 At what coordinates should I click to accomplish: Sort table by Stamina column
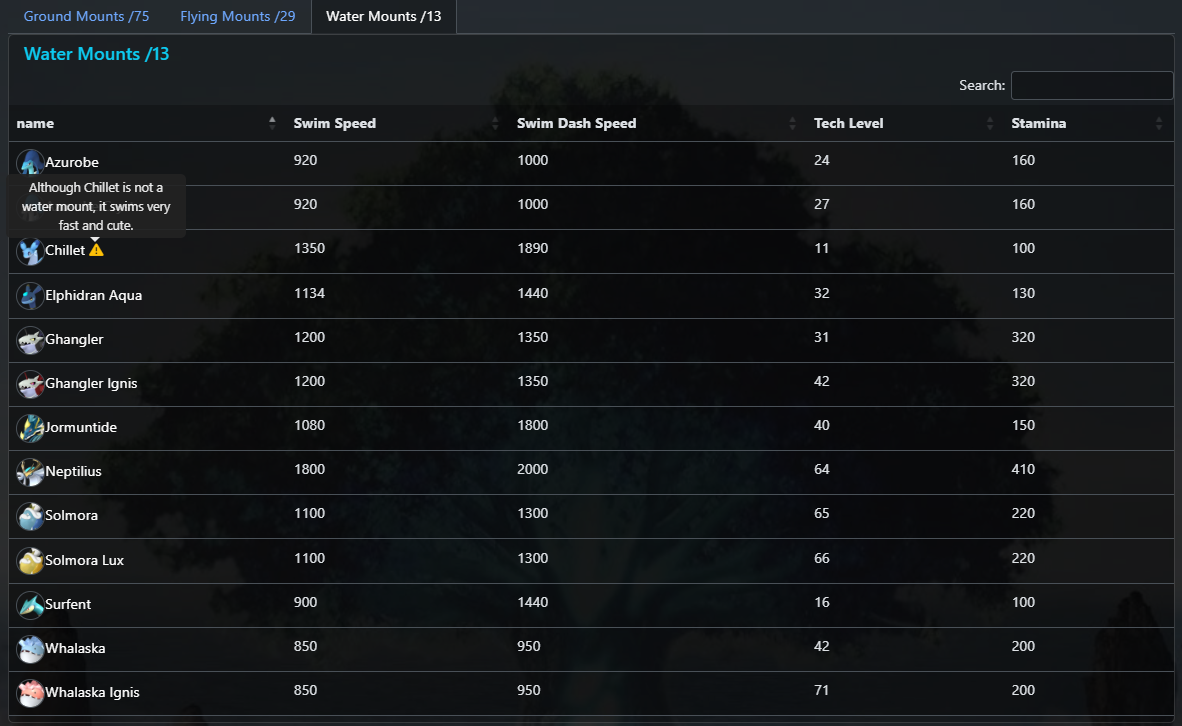1089,124
